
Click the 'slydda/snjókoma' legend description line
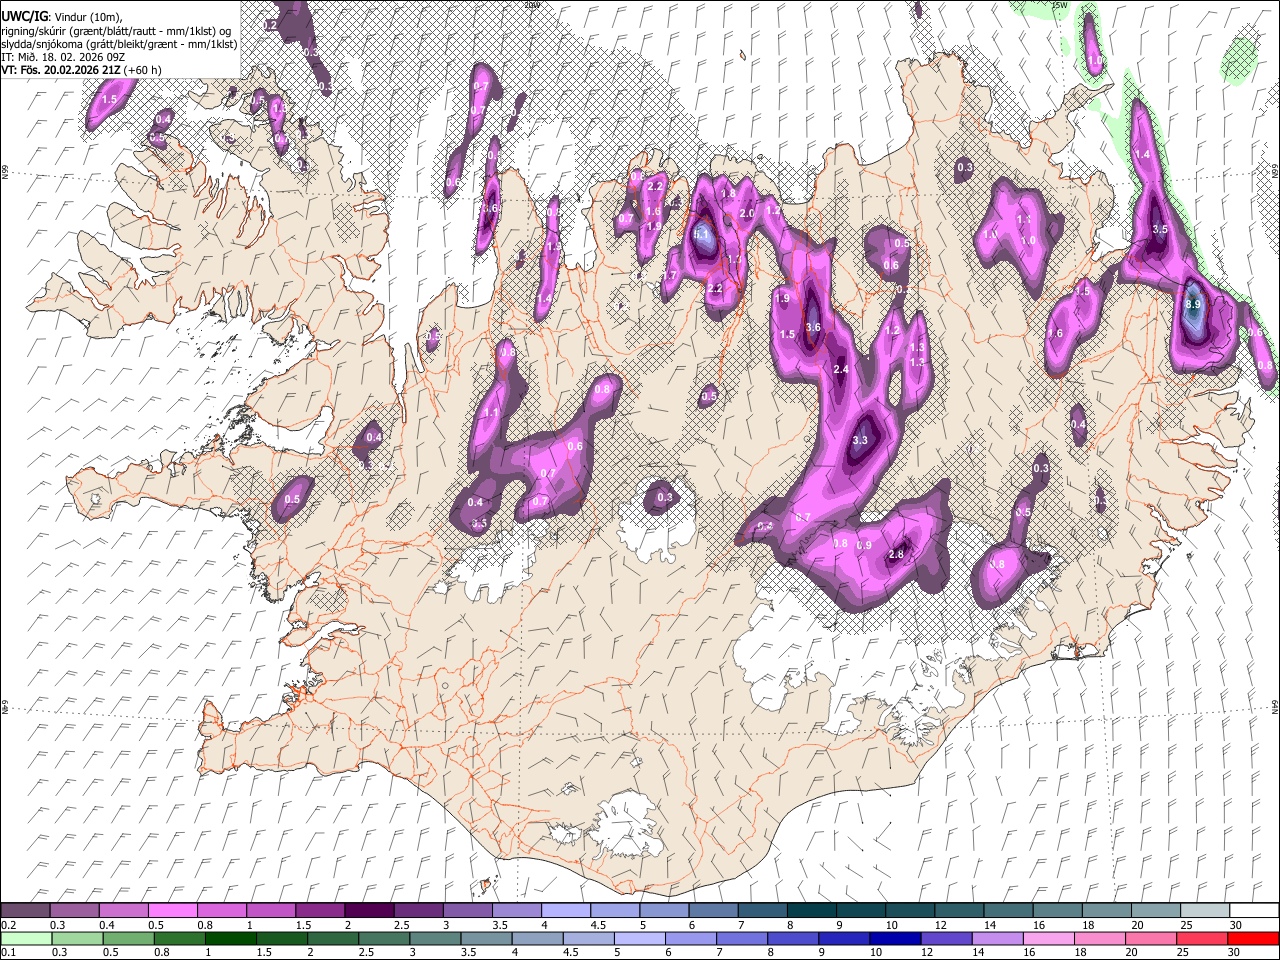(x=120, y=44)
